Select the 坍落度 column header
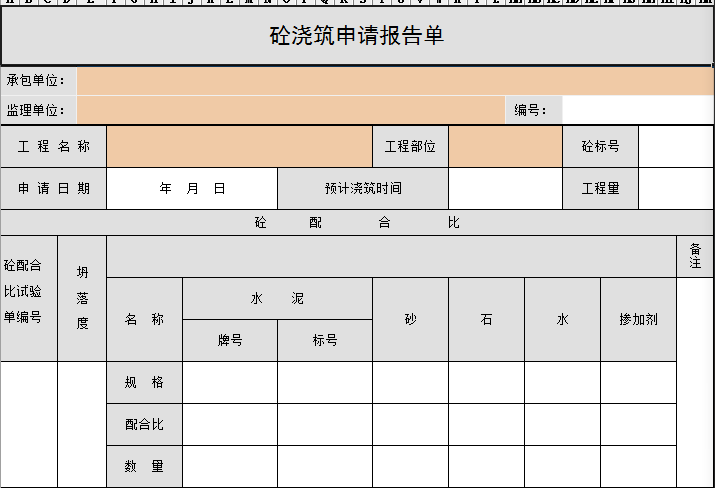 82,299
